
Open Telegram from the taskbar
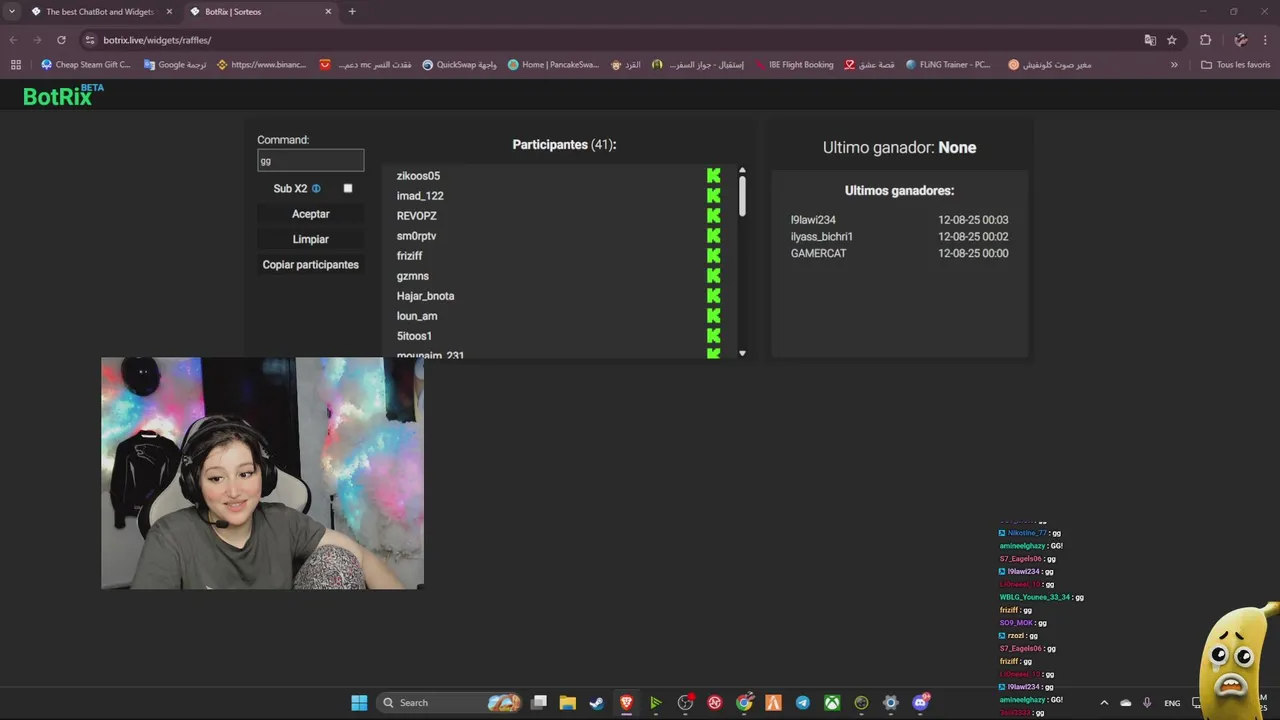[x=802, y=703]
